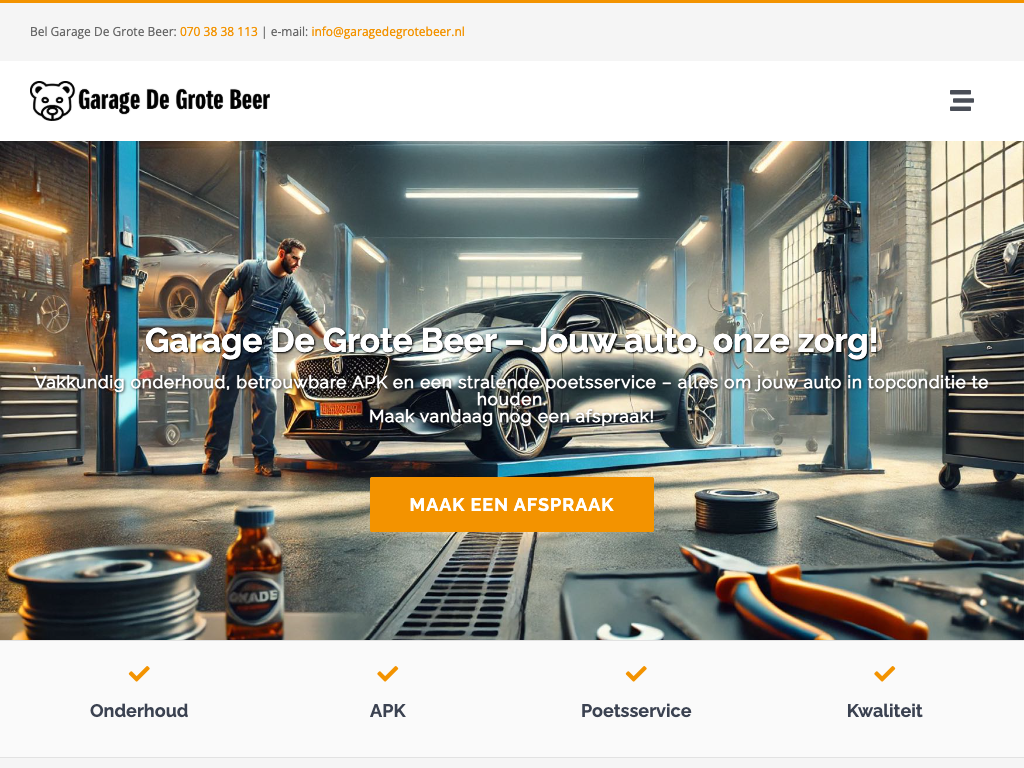The image size is (1024, 768).
Task: Select the Kwaliteit feature label
Action: point(884,711)
